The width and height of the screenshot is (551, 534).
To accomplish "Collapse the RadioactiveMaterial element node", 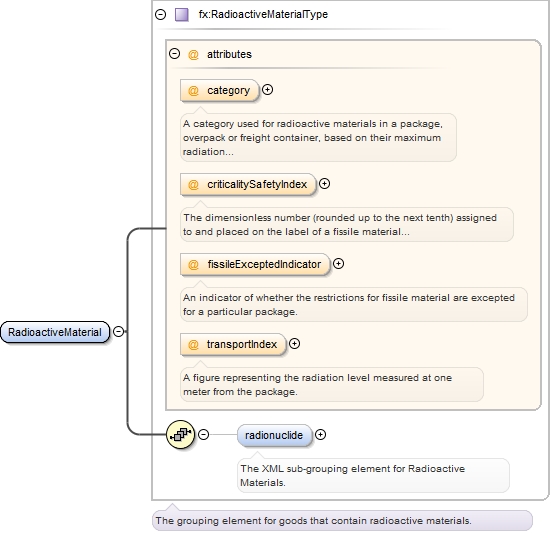I will pos(119,331).
